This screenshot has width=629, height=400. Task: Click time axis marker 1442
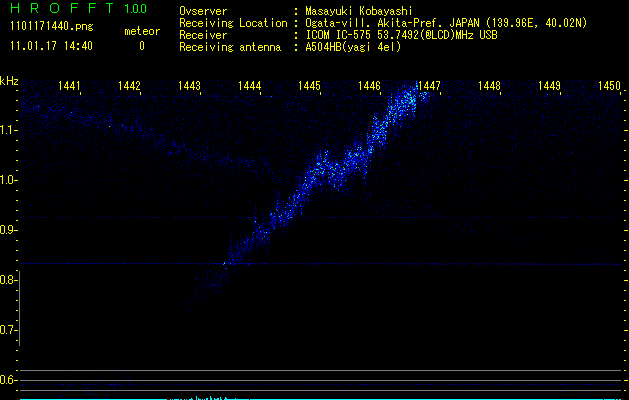pyautogui.click(x=129, y=85)
